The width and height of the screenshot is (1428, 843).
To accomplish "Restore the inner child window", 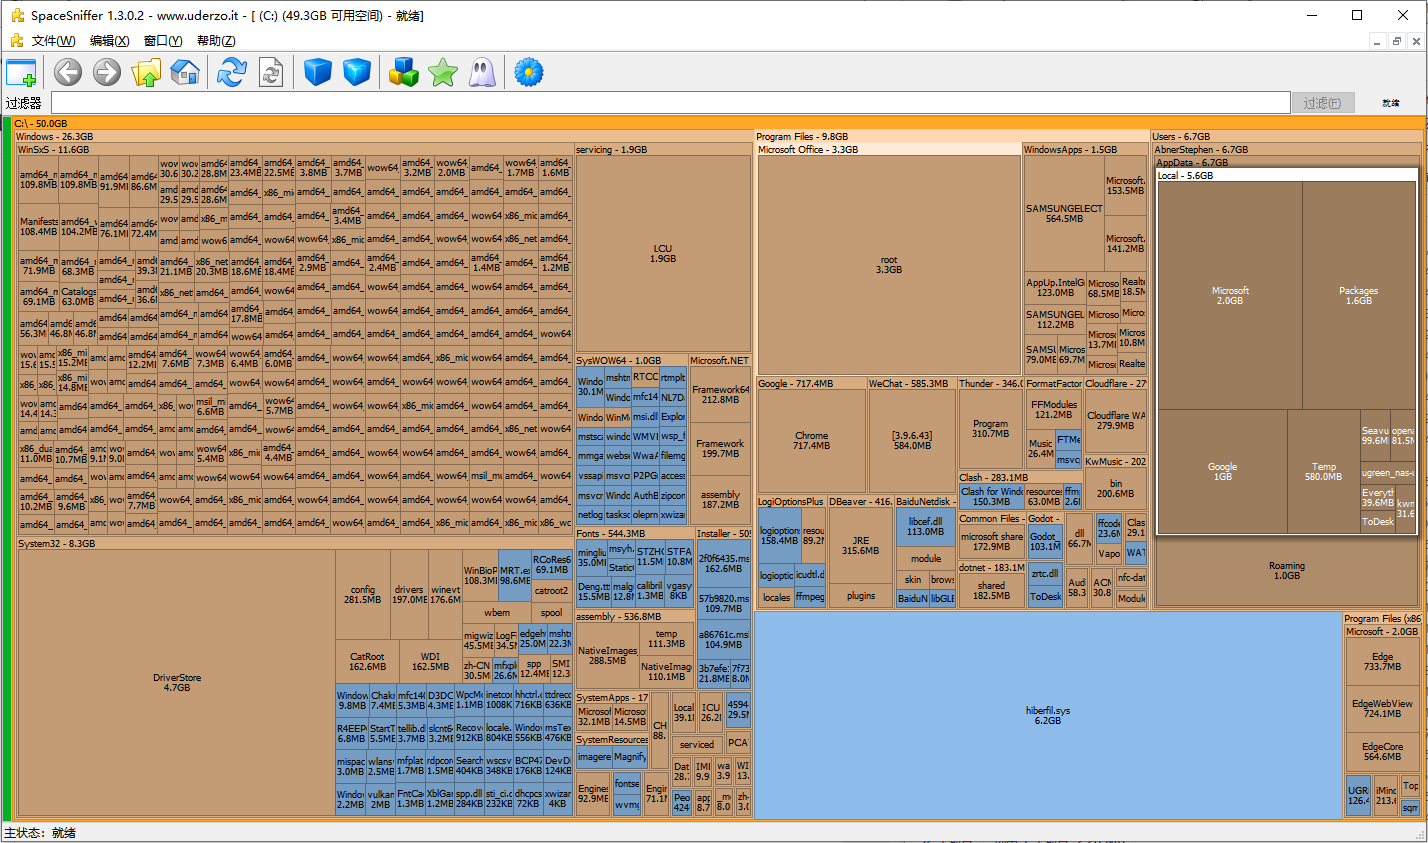I will (x=1397, y=41).
